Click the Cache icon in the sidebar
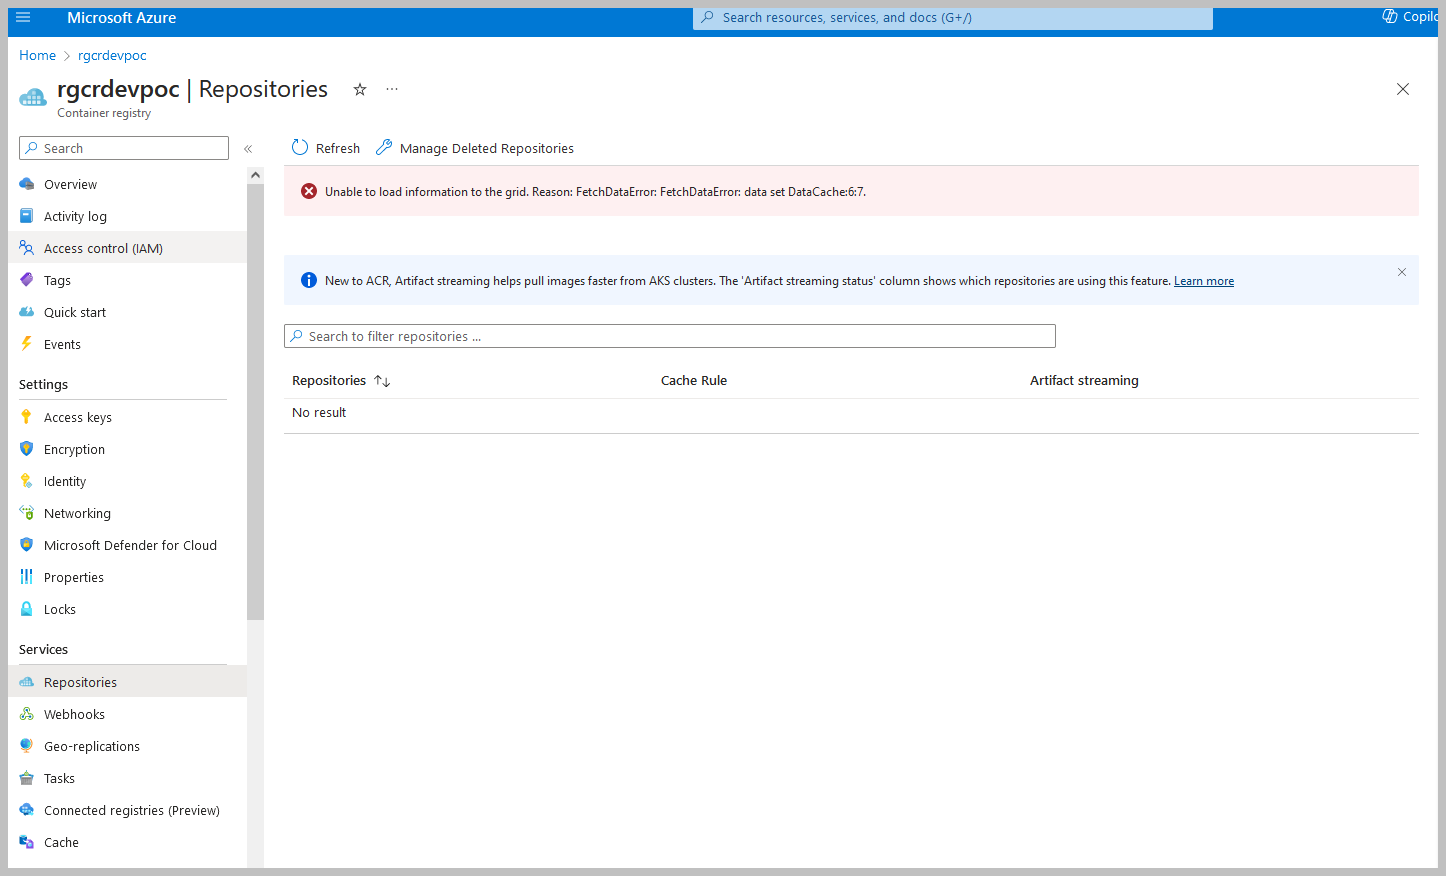Viewport: 1446px width, 876px height. (x=27, y=842)
